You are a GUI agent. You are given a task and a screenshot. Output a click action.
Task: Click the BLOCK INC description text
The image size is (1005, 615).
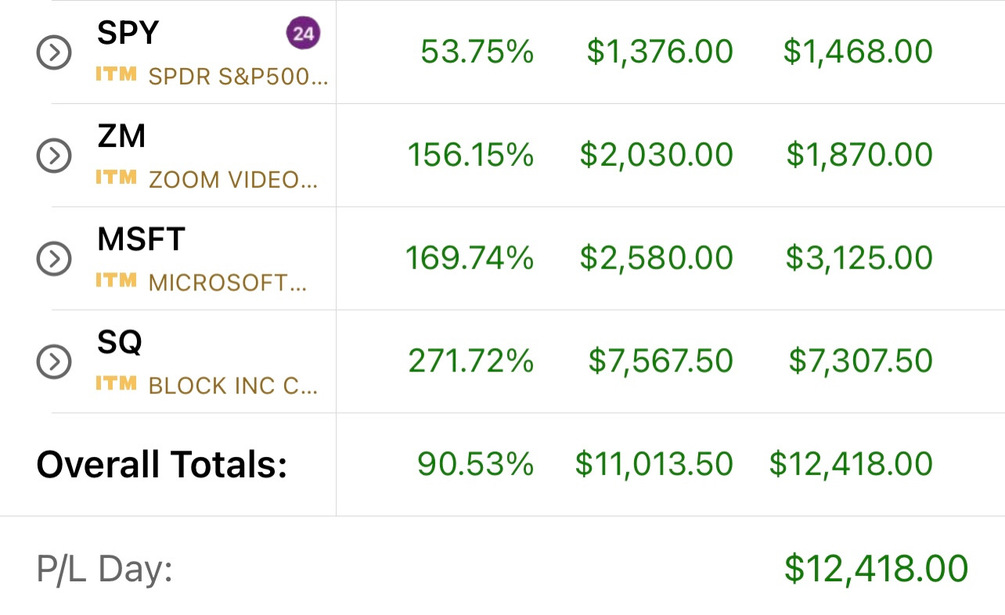coord(233,386)
